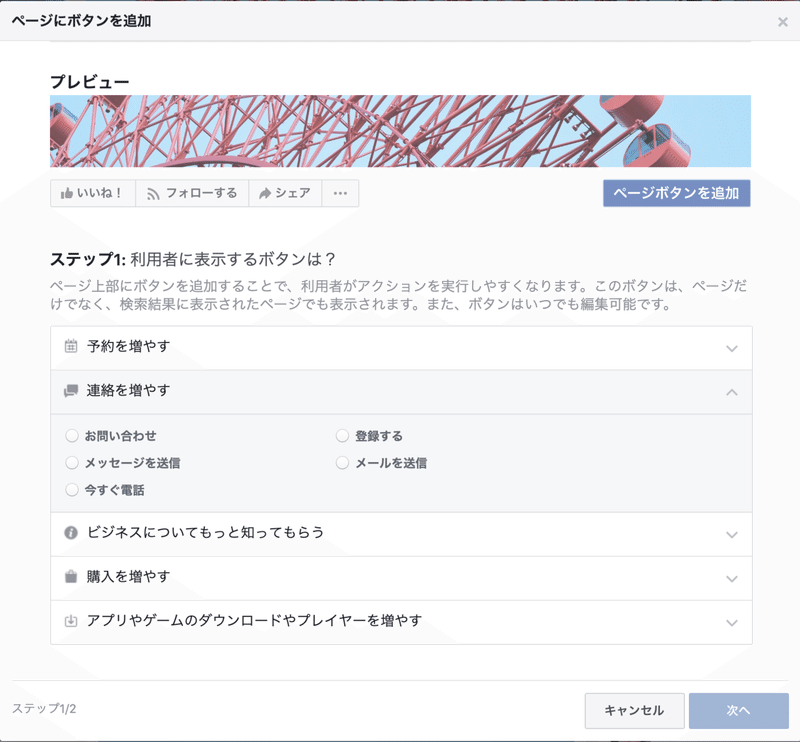The width and height of the screenshot is (800, 742).
Task: Click the キャンセル button
Action: pos(634,711)
